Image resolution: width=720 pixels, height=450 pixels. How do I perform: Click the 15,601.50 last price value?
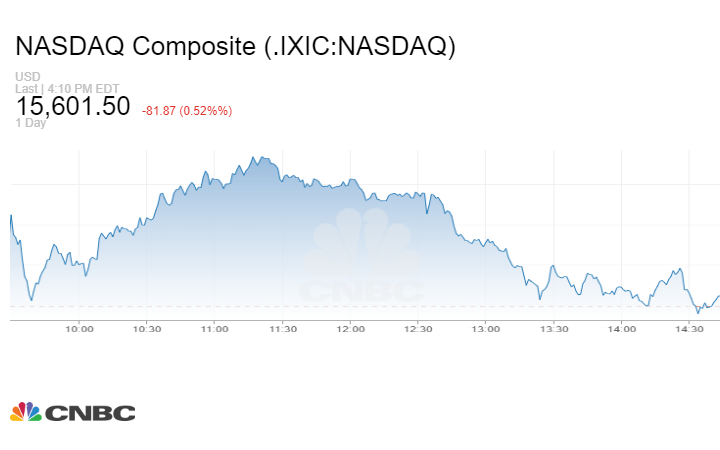tap(72, 106)
